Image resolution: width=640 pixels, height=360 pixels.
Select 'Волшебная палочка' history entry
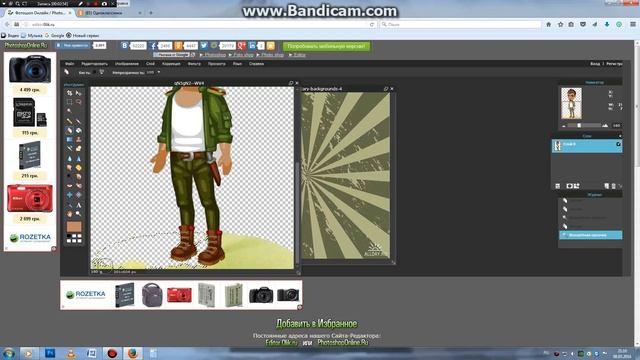(x=590, y=235)
